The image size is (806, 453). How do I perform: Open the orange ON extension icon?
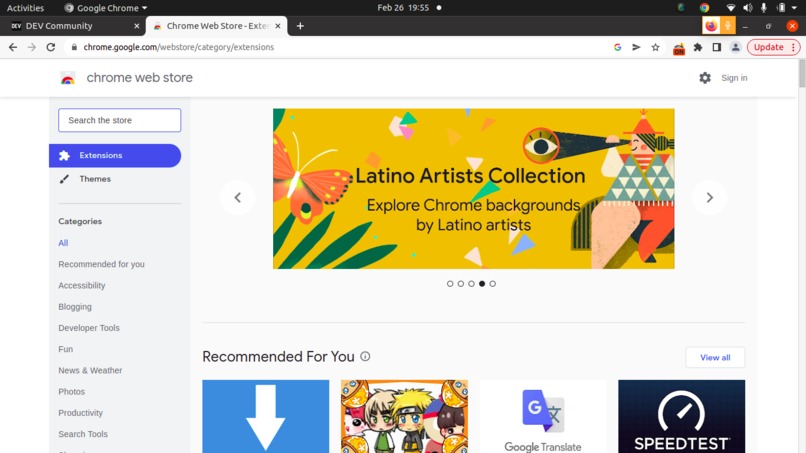click(x=679, y=48)
